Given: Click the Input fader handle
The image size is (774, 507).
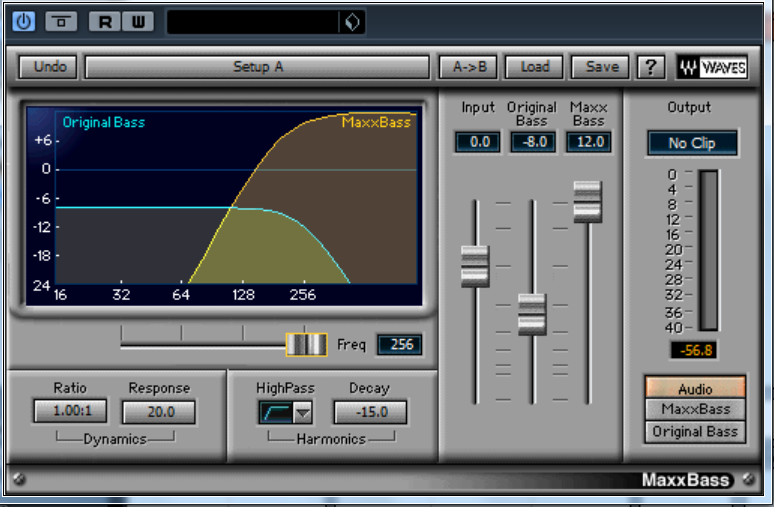Looking at the screenshot, I should coord(475,267).
